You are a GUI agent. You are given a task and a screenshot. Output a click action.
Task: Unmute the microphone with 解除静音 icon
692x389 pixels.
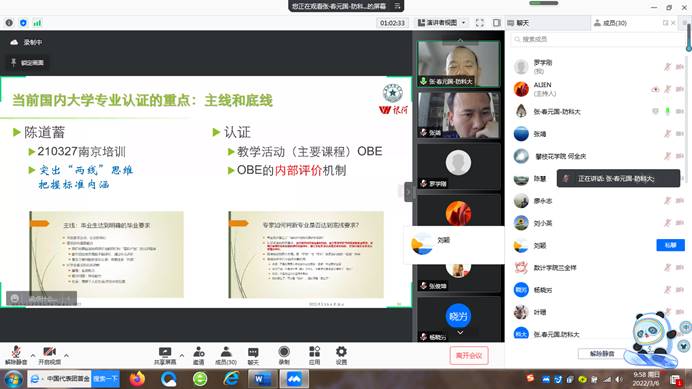16,355
